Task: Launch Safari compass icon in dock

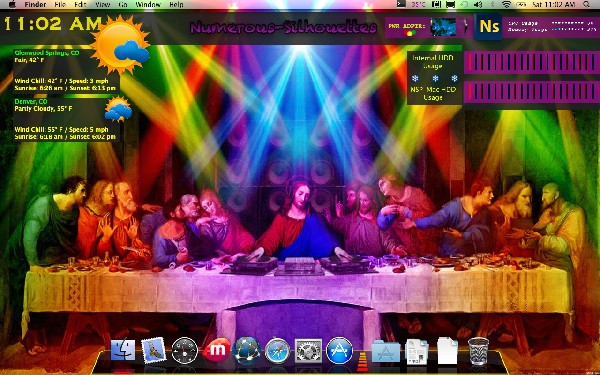Action: [x=277, y=351]
